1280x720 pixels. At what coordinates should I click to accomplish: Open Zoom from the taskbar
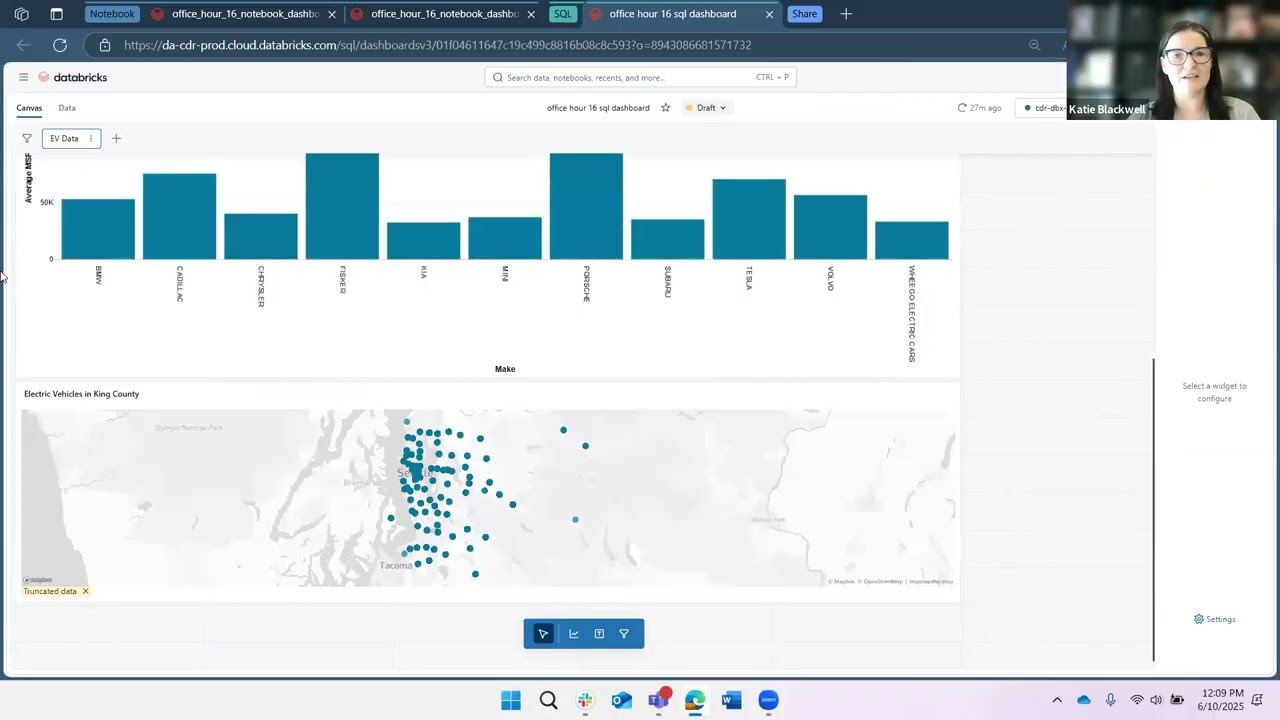click(x=768, y=700)
